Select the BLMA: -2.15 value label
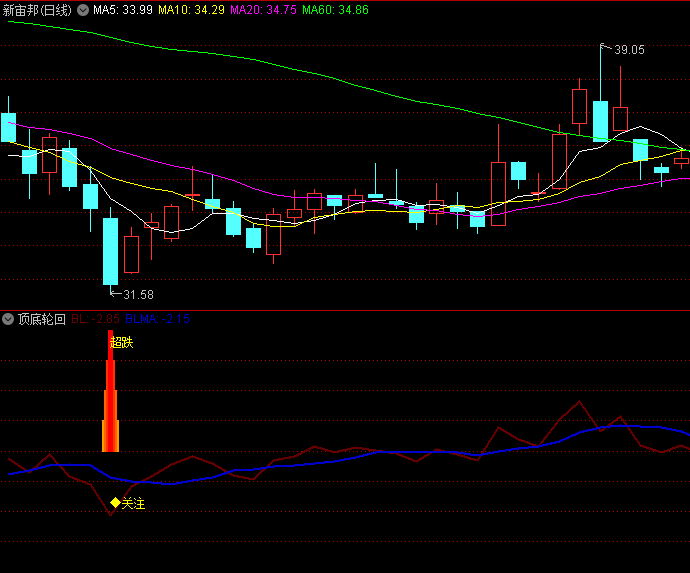 [x=157, y=319]
